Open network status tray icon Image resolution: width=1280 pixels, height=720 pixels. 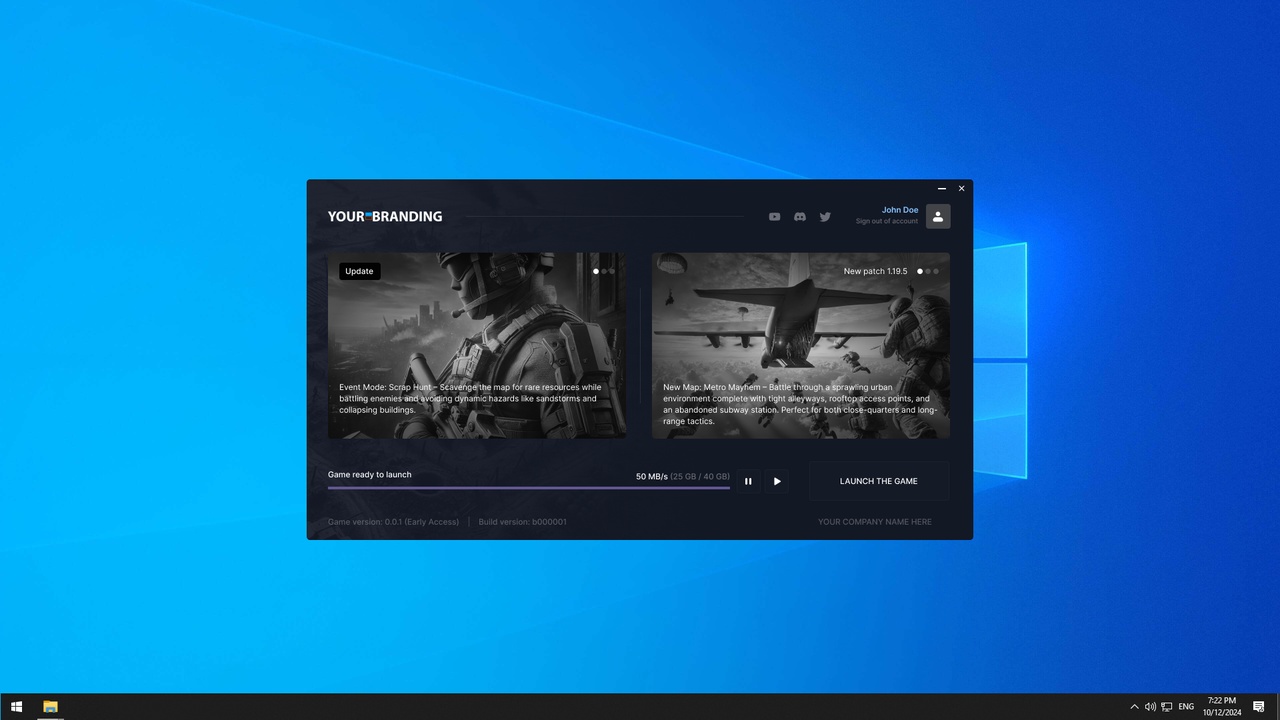point(1166,707)
